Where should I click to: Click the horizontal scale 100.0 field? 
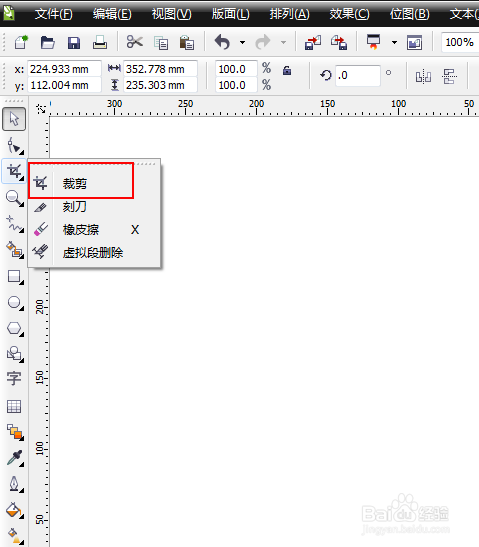point(237,69)
